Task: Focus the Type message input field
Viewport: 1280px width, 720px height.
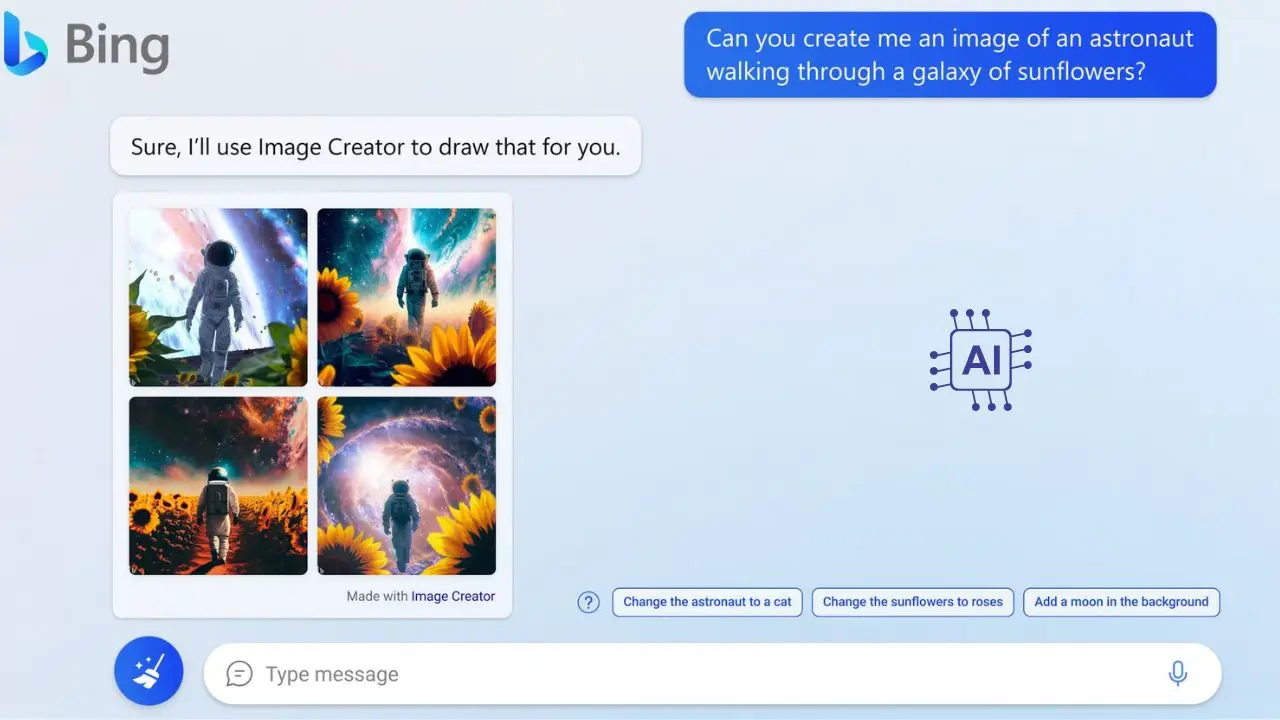Action: (712, 674)
